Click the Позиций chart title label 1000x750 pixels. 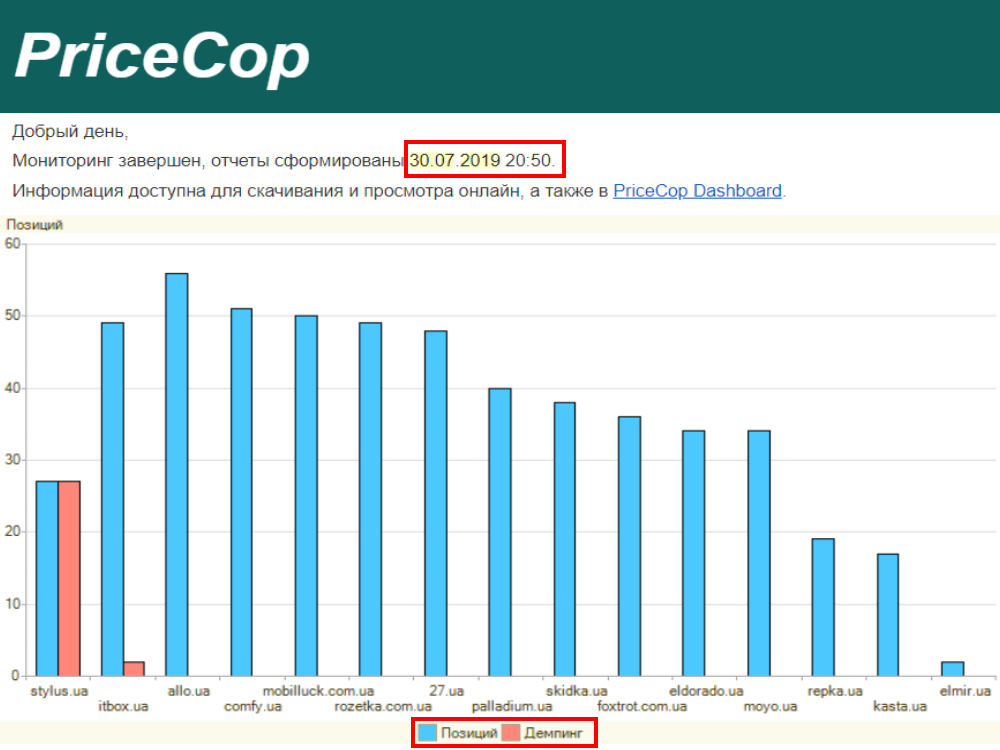tap(35, 225)
